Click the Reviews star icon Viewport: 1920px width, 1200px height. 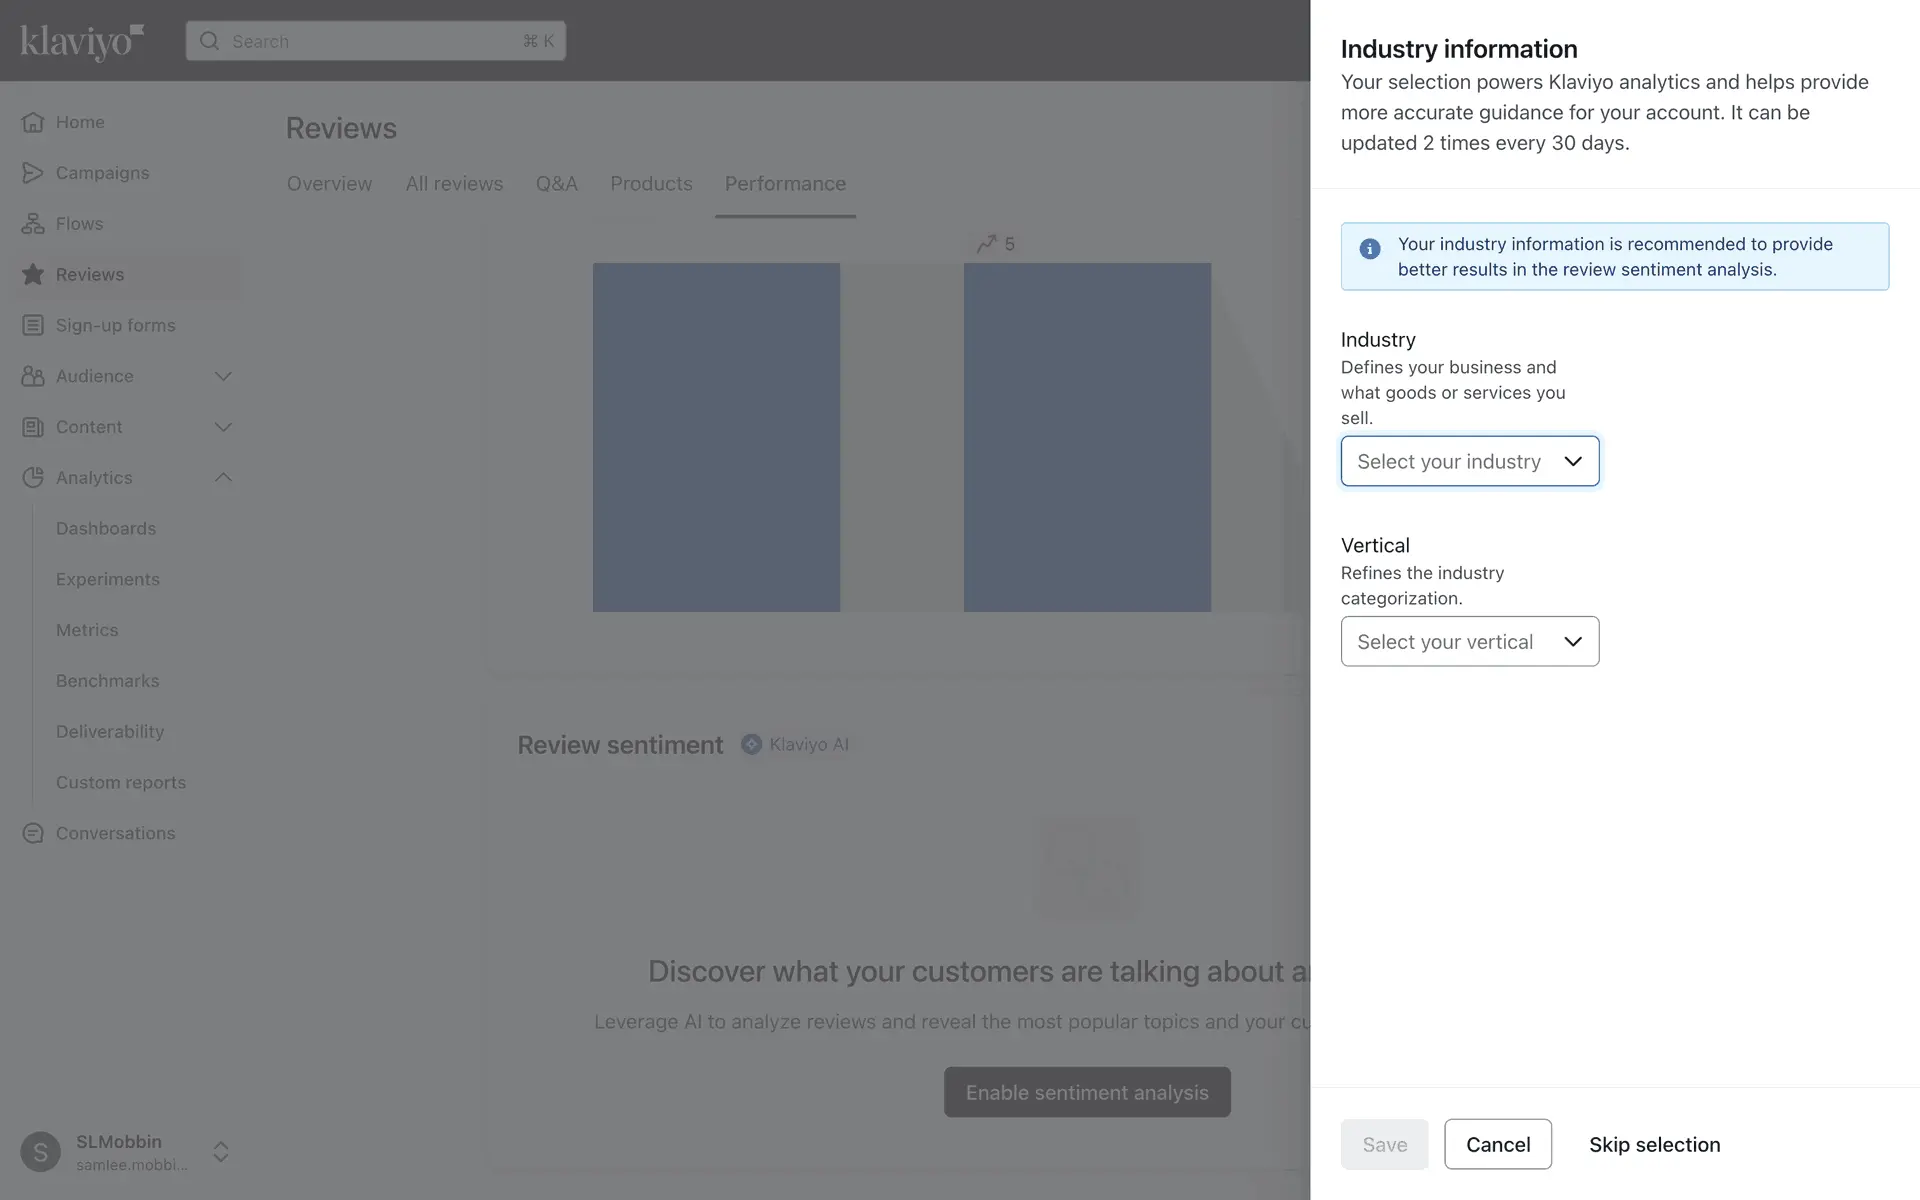pyautogui.click(x=33, y=275)
